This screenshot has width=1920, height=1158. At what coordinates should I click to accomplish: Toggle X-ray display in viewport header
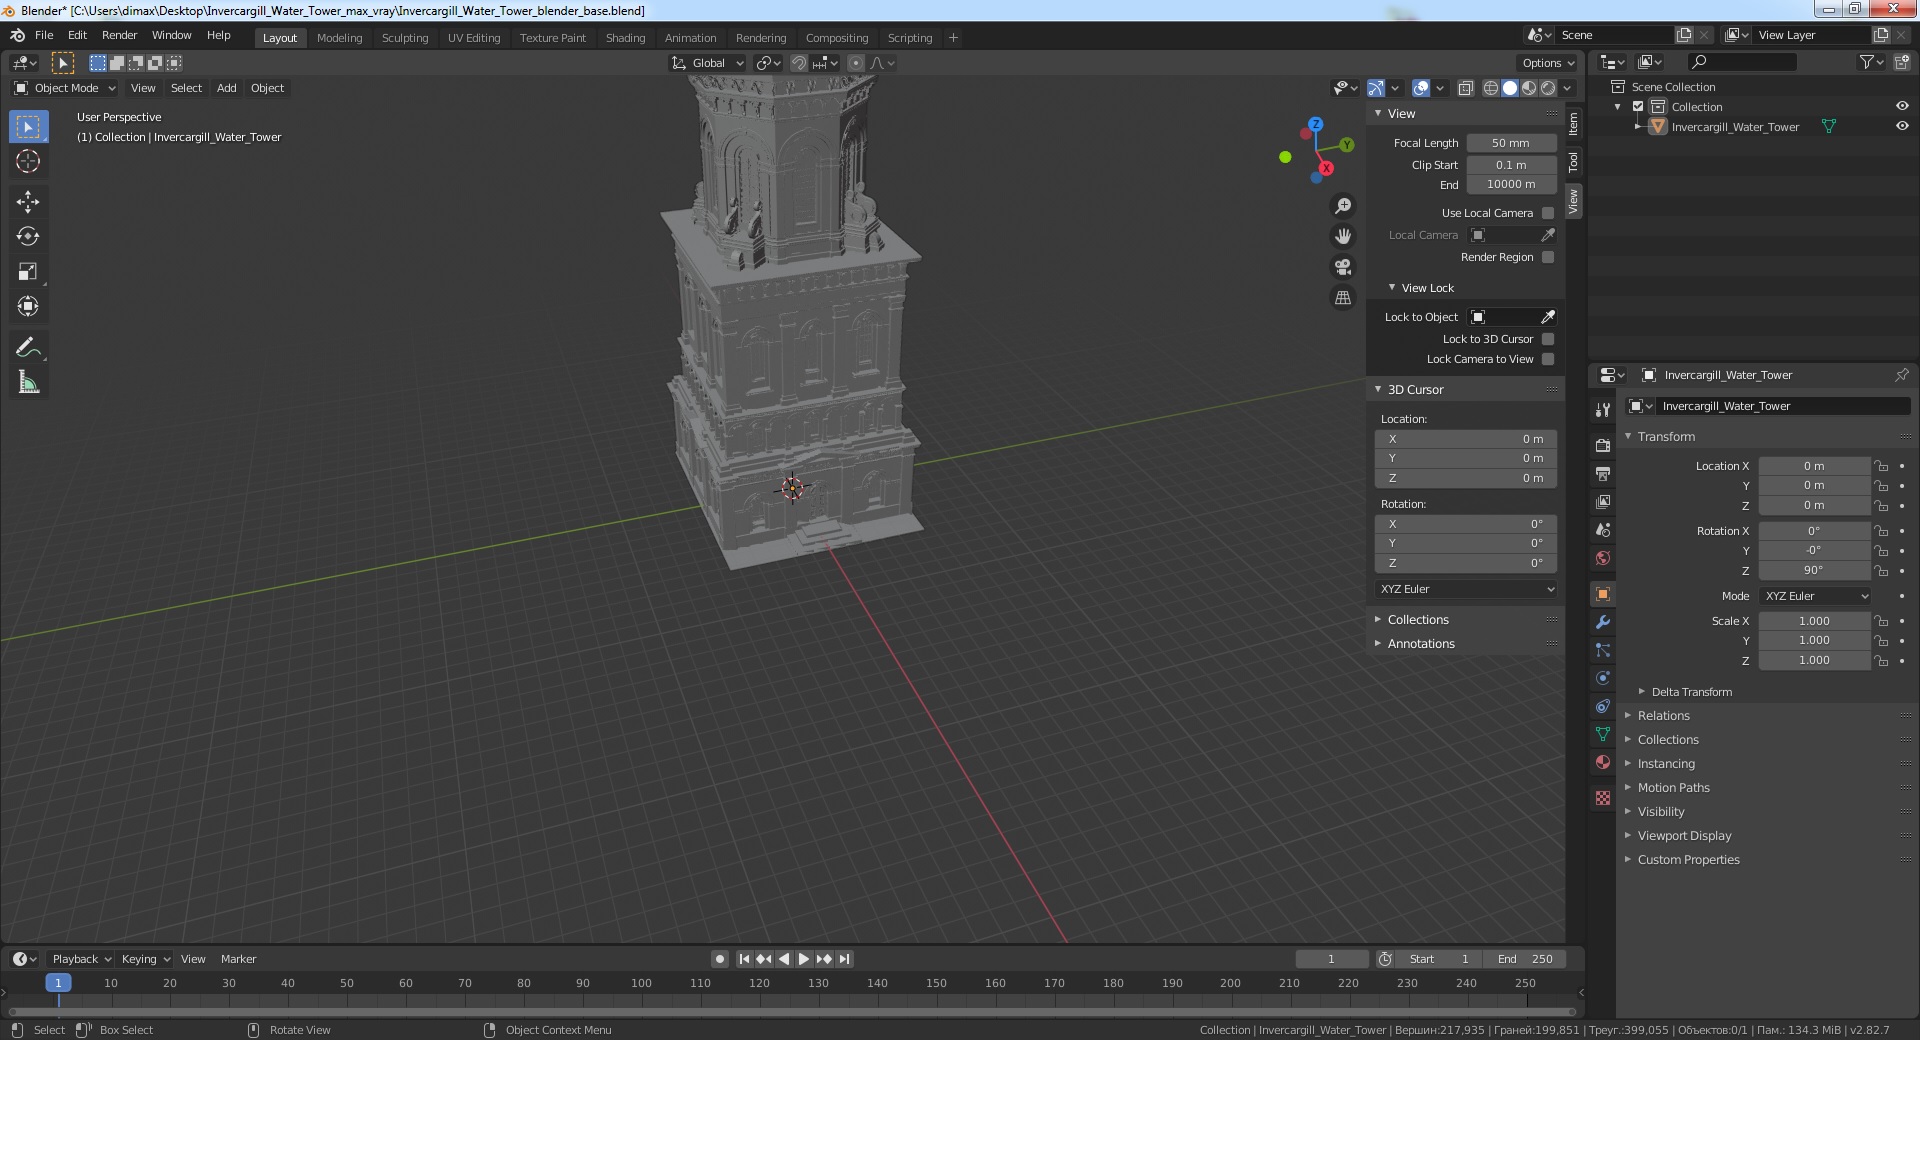(x=1465, y=88)
